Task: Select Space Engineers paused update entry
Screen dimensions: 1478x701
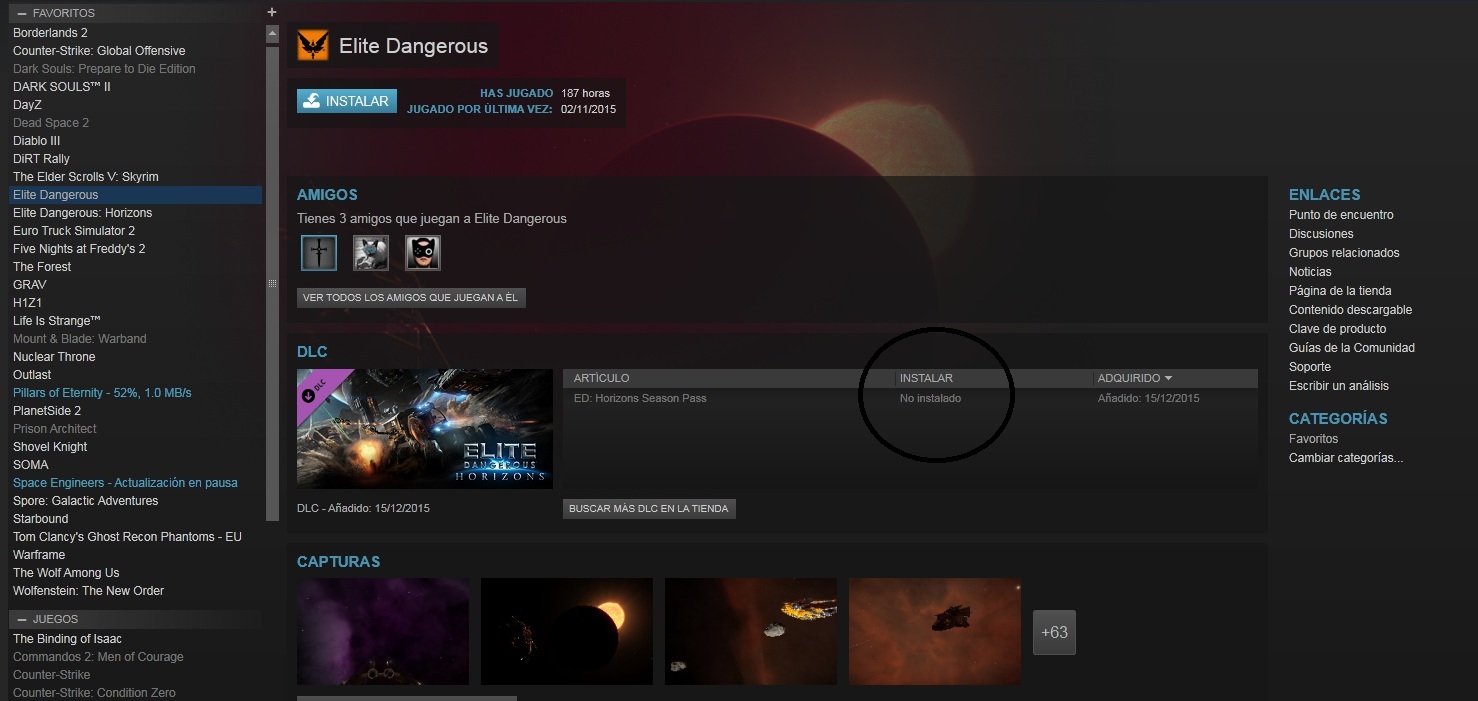Action: (x=125, y=483)
